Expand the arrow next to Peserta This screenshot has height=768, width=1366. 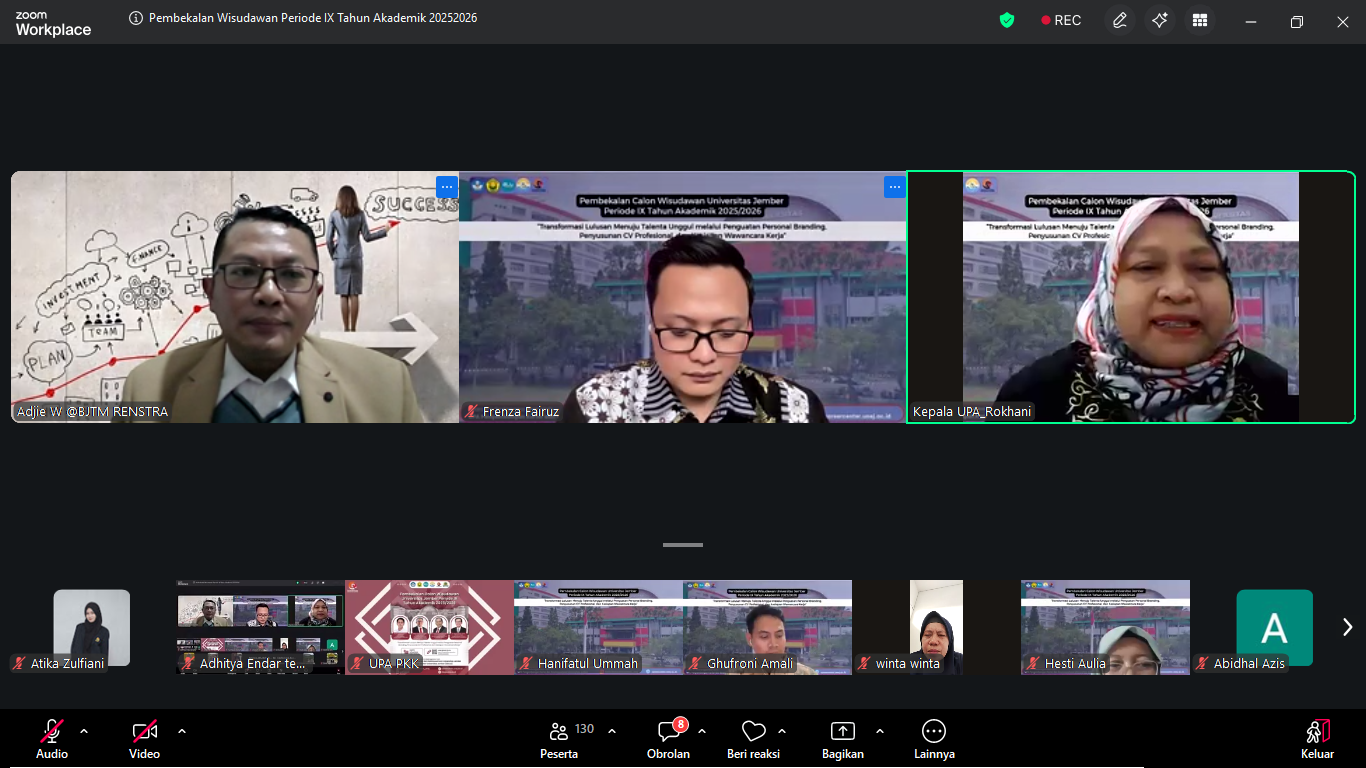(612, 731)
